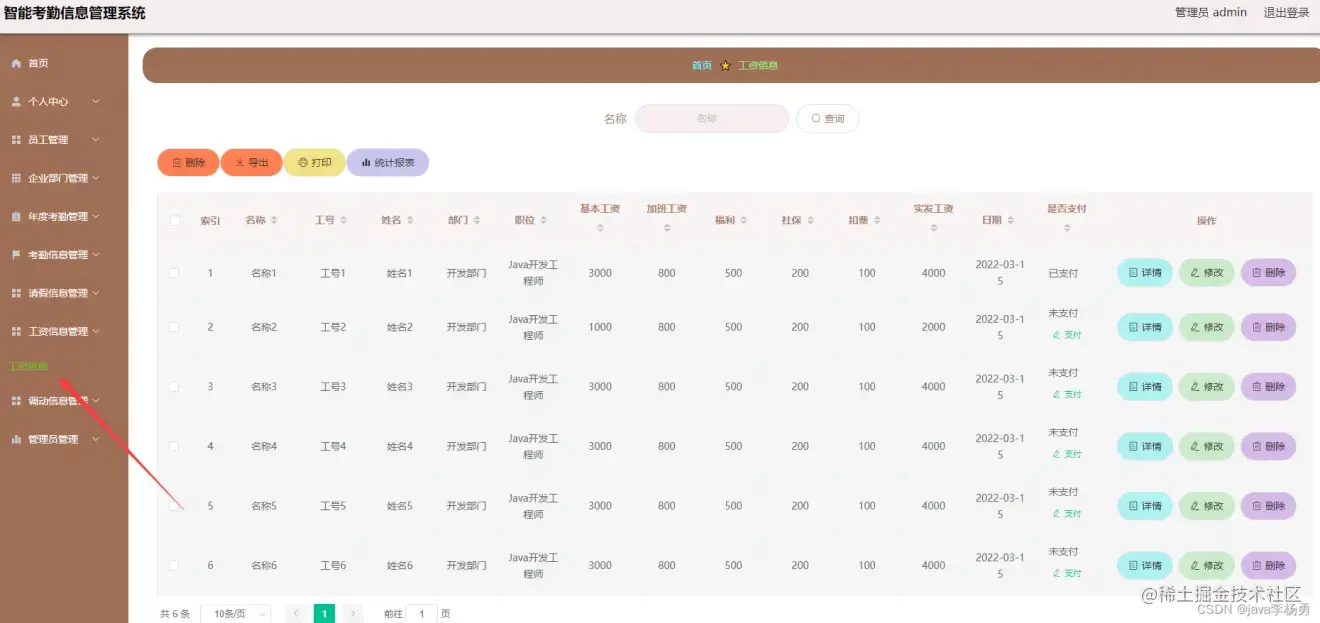Image resolution: width=1320 pixels, height=623 pixels.
Task: Check the checkbox for row 名称3
Action: click(175, 386)
